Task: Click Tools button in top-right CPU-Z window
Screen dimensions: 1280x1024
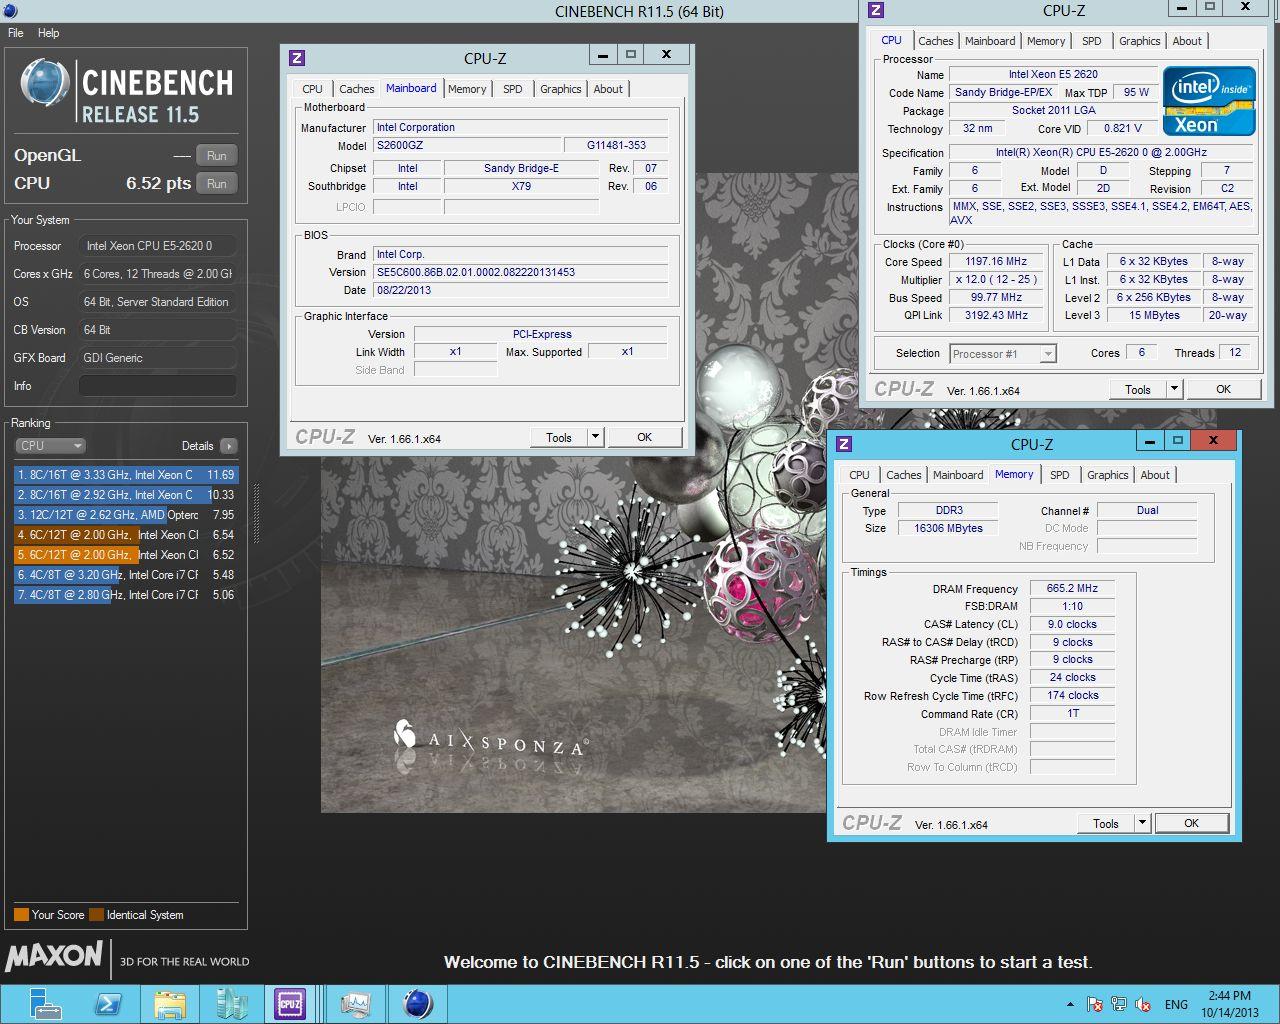Action: [1138, 389]
